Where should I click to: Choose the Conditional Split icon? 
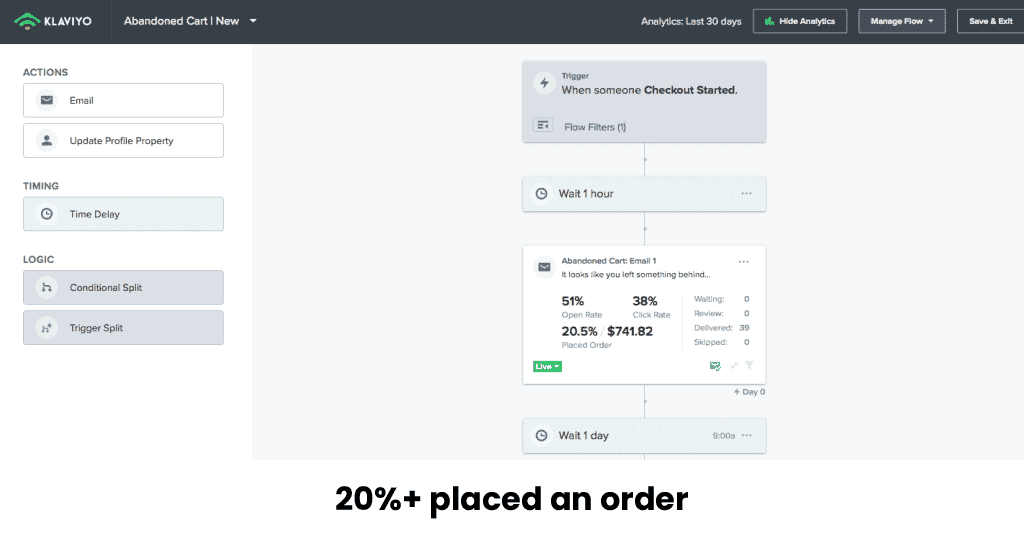coord(47,287)
